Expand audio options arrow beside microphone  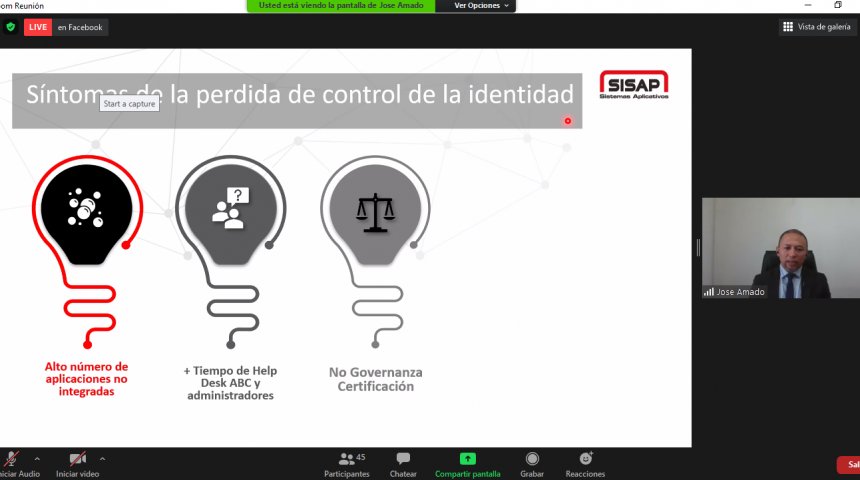37,459
